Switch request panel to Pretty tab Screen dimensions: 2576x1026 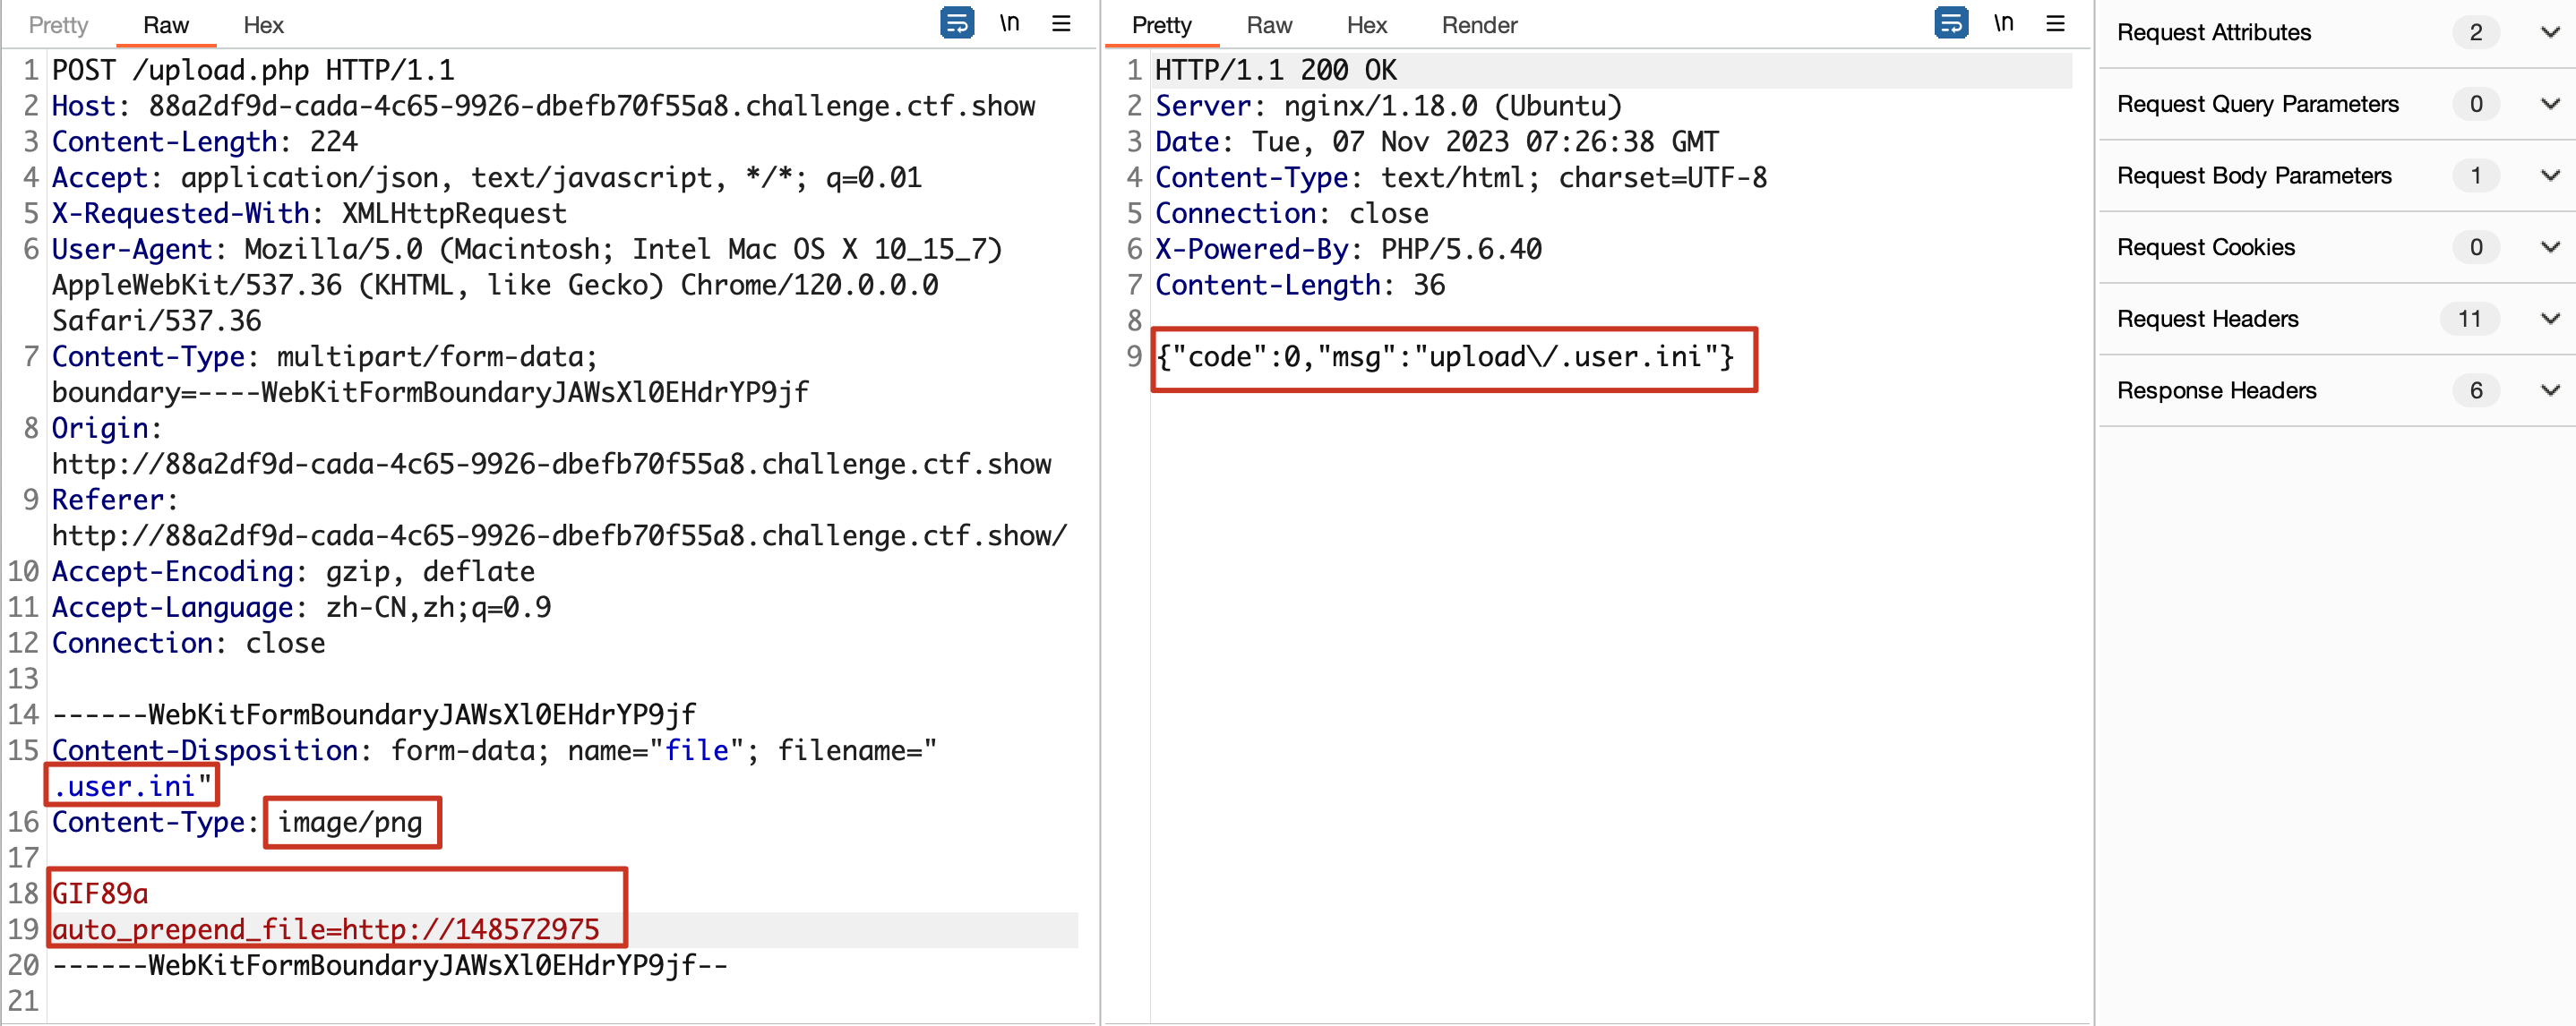(x=58, y=25)
